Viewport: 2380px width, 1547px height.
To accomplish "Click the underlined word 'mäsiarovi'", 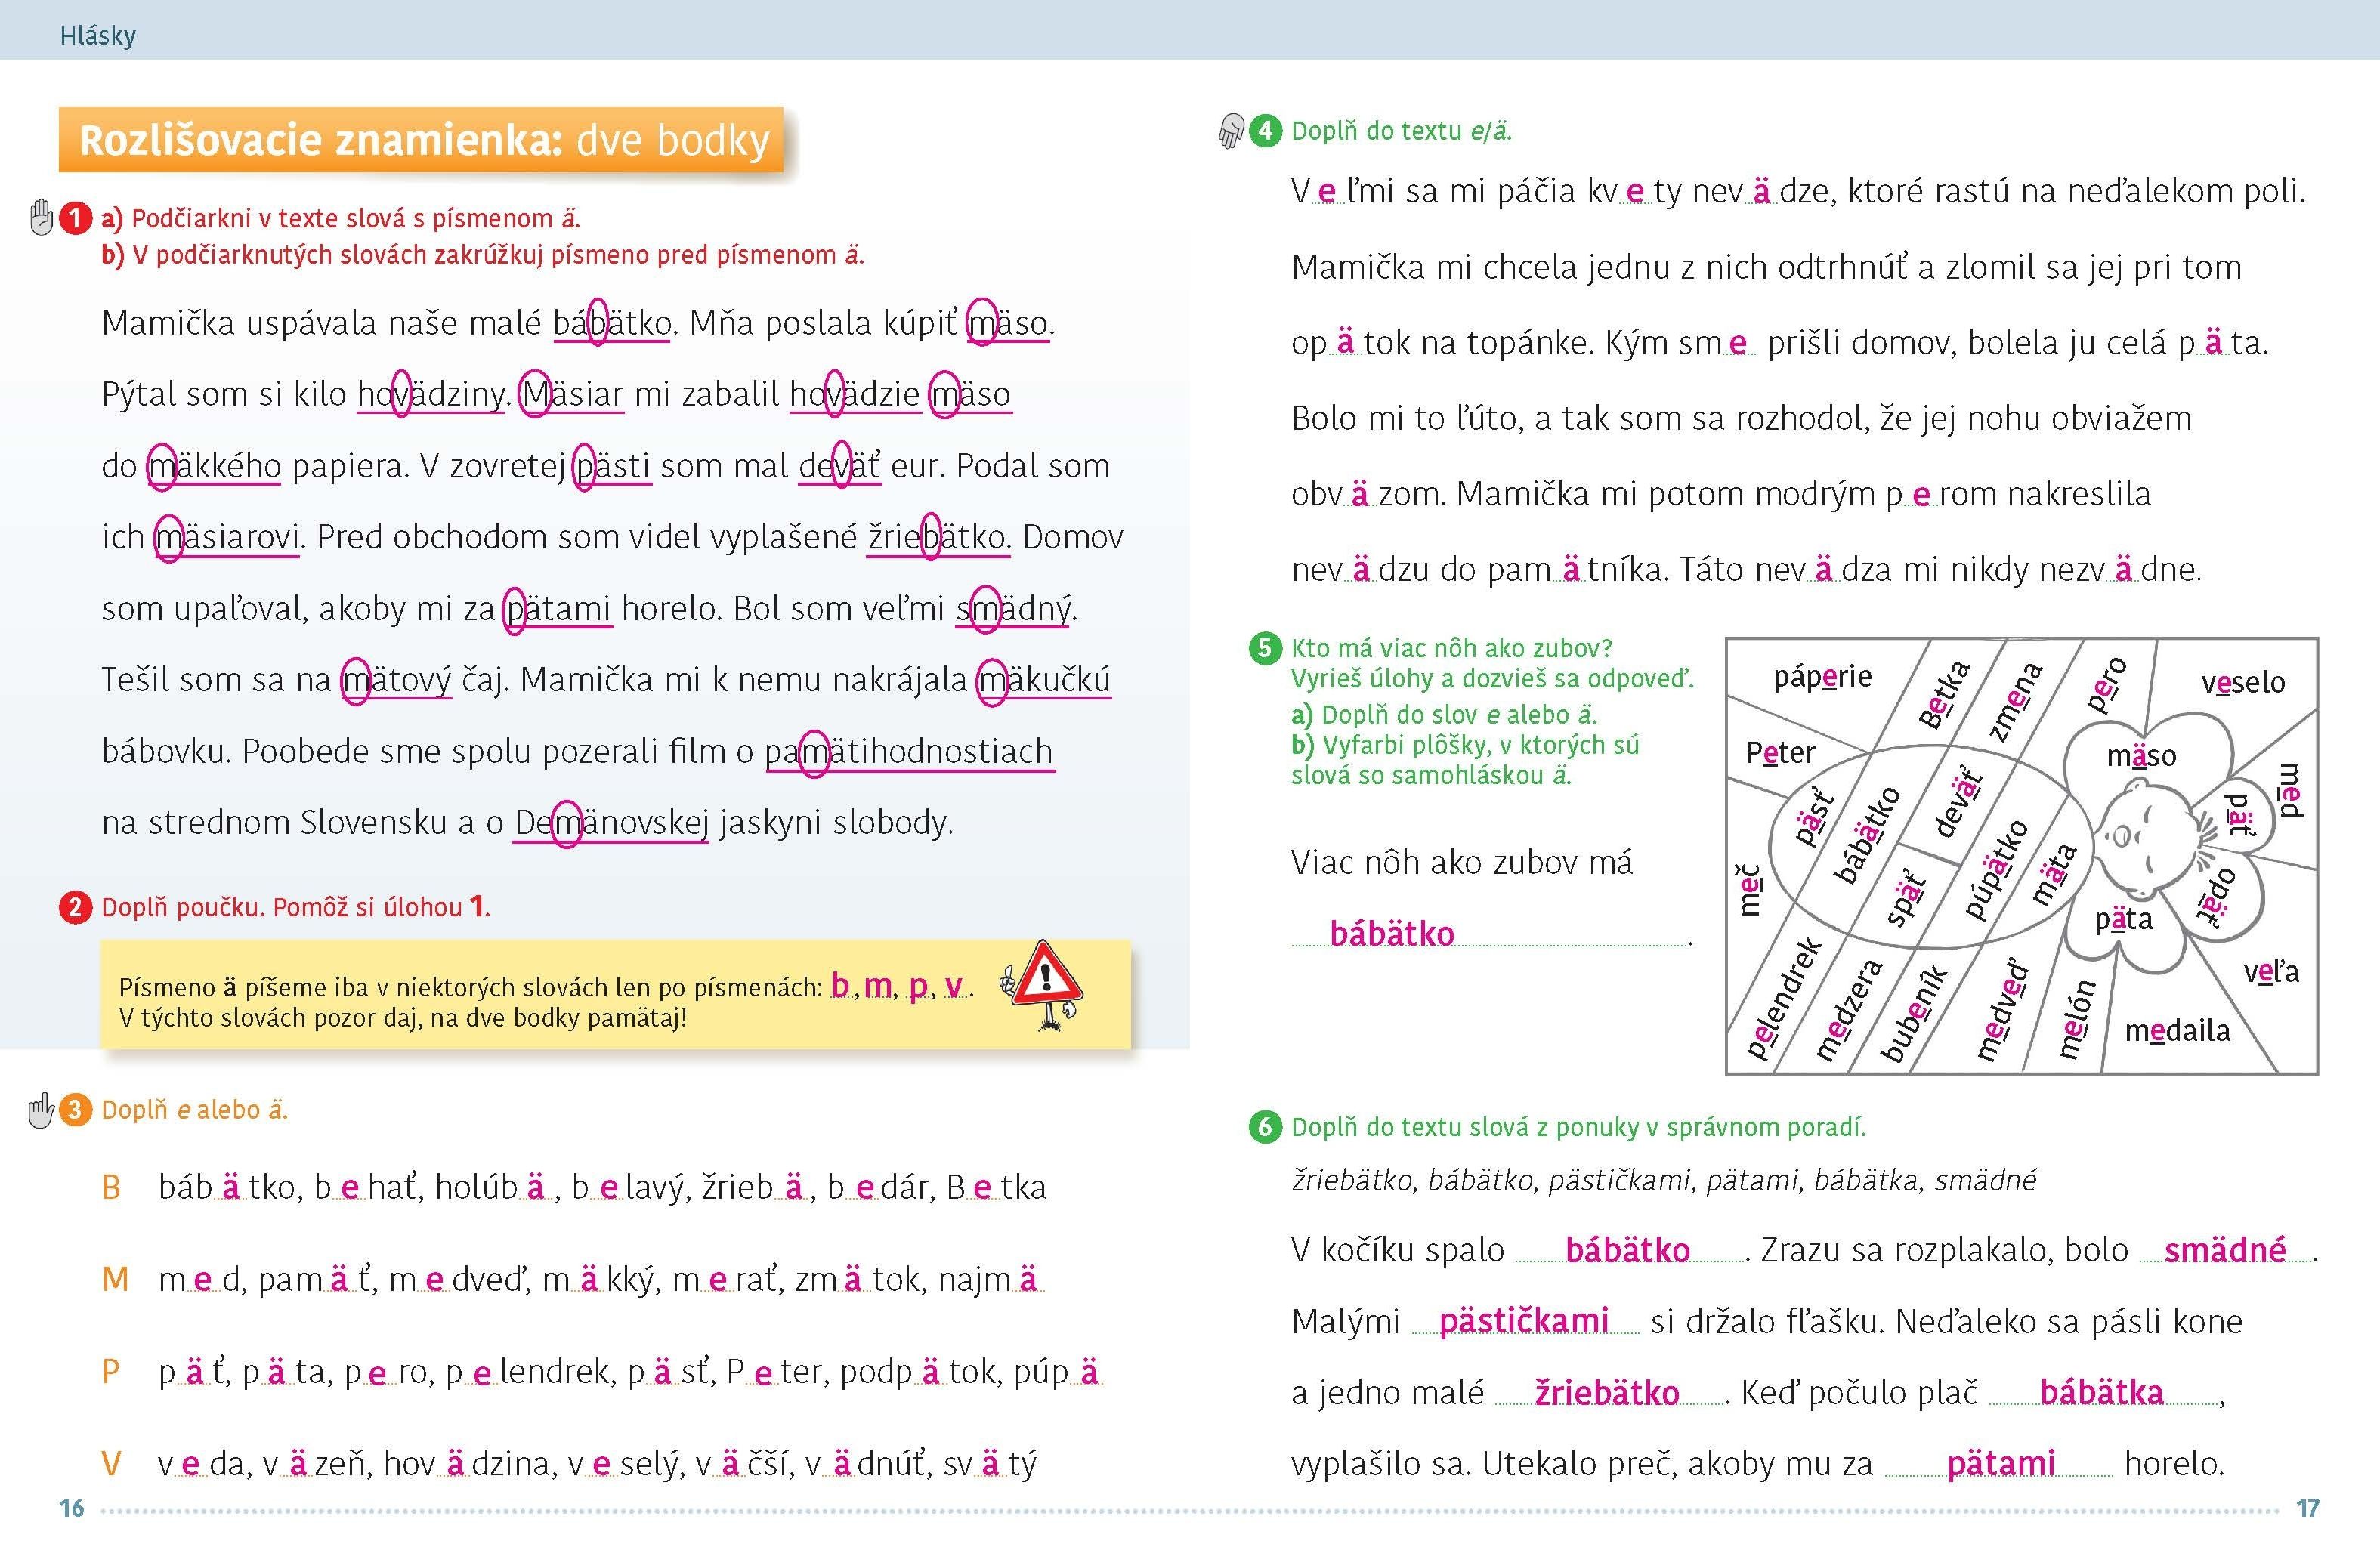I will [227, 537].
